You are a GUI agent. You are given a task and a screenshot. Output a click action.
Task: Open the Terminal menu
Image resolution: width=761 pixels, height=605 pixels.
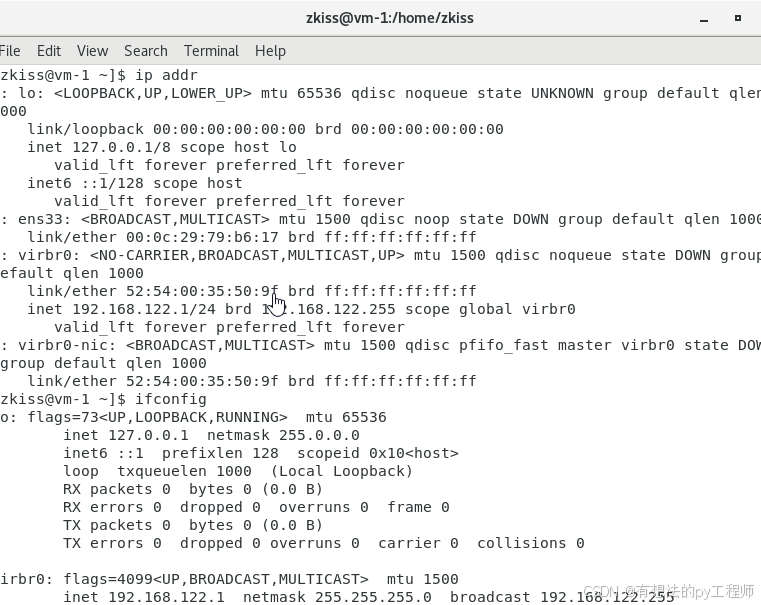pos(211,51)
